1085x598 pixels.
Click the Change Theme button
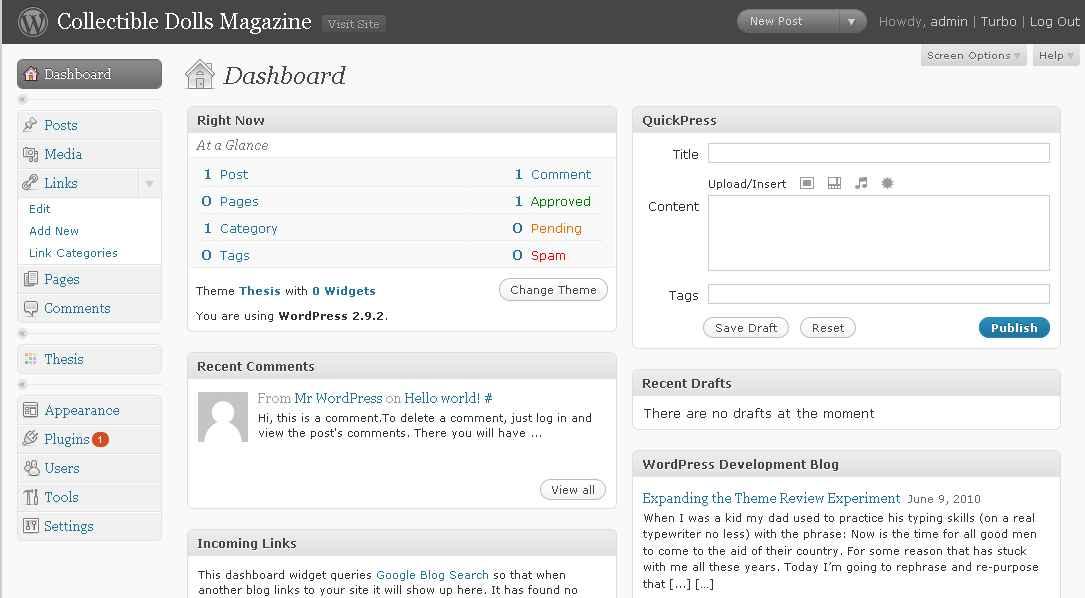pos(553,290)
